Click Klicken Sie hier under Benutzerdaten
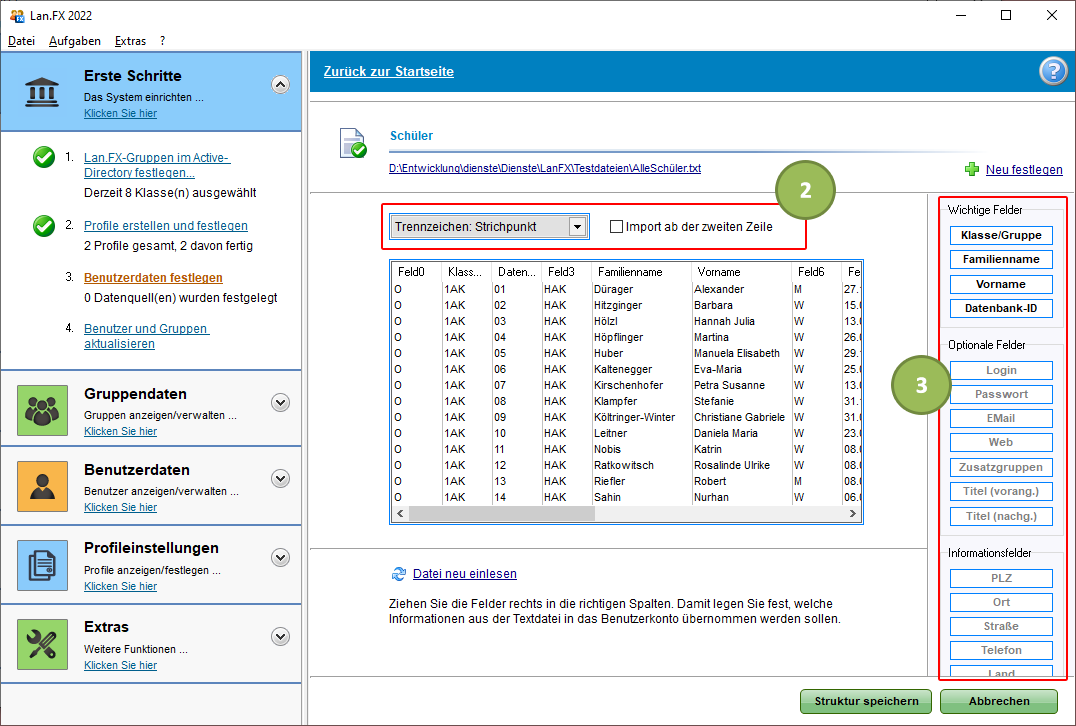 tap(120, 507)
